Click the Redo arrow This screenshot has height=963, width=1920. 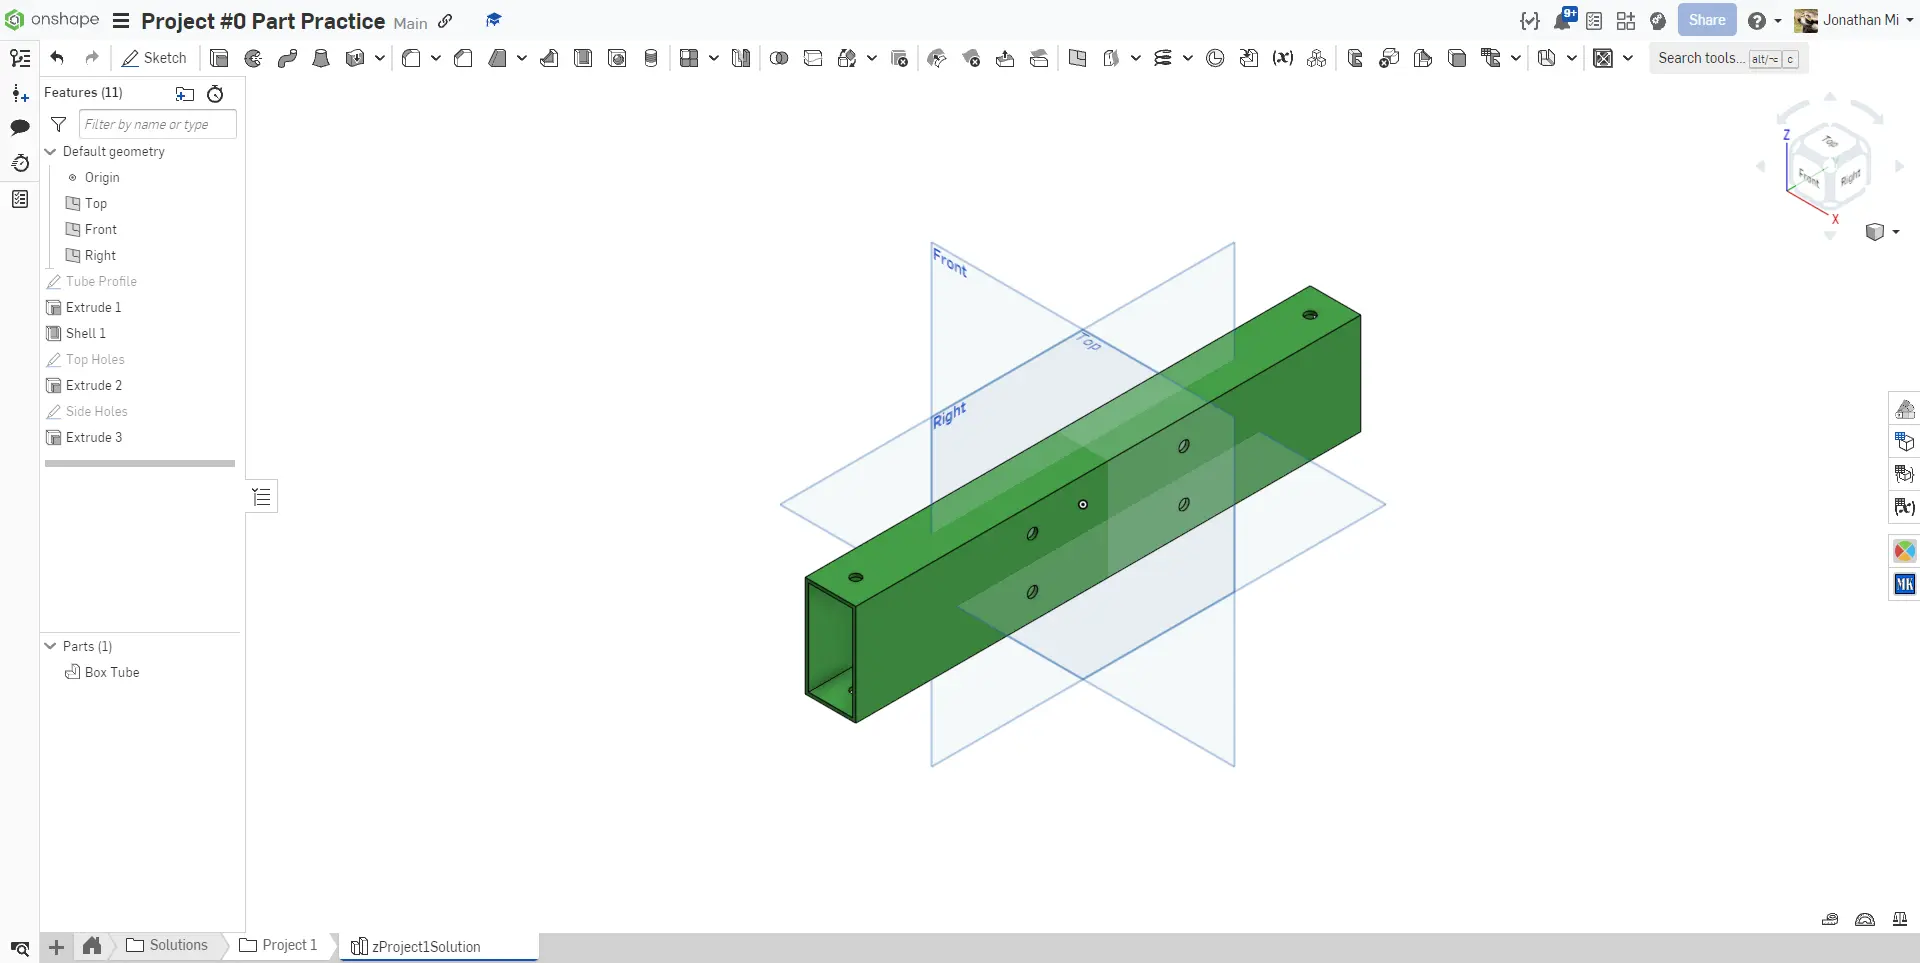(92, 58)
